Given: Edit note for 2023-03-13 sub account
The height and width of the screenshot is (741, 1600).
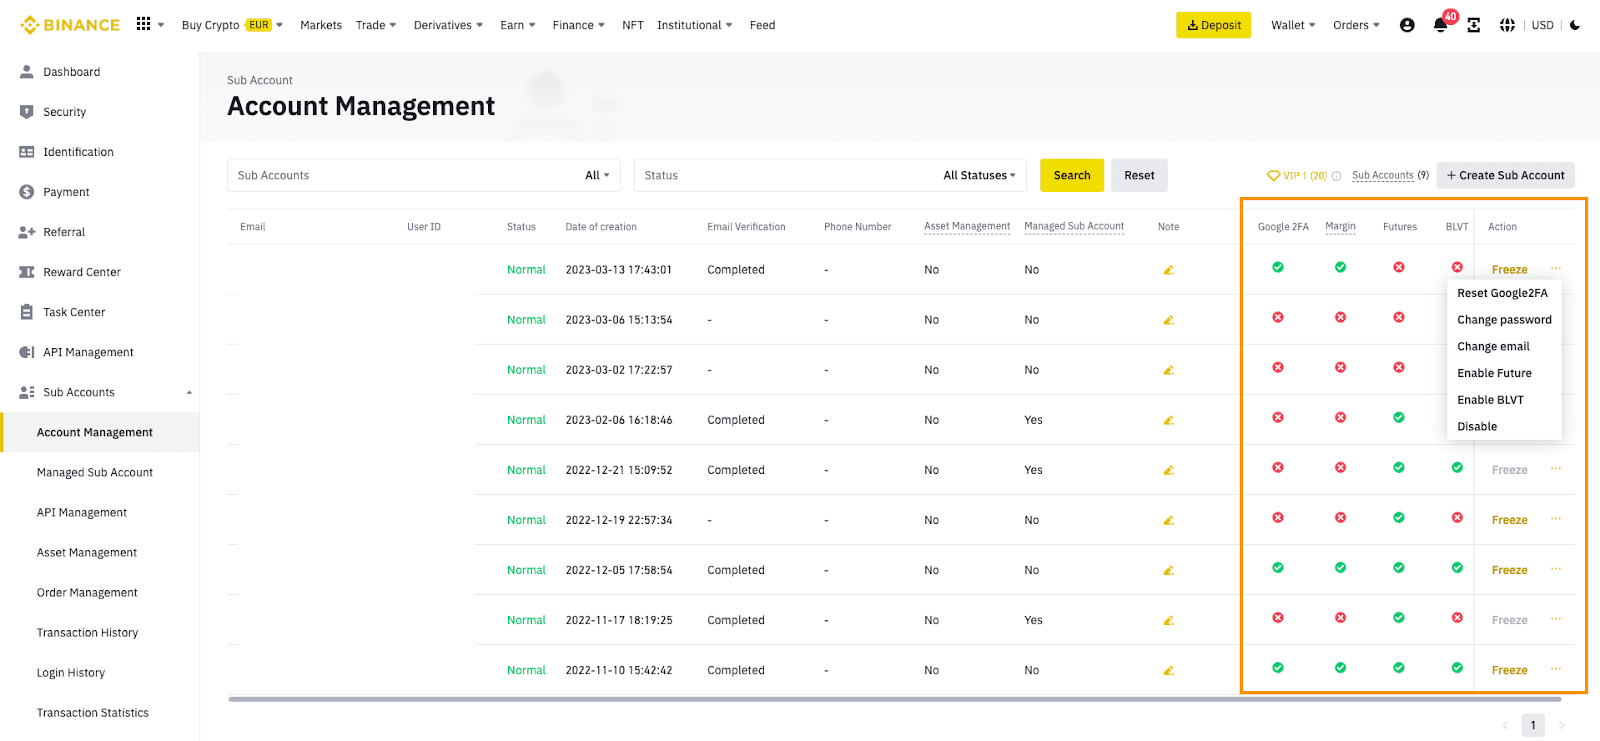Looking at the screenshot, I should [1168, 270].
